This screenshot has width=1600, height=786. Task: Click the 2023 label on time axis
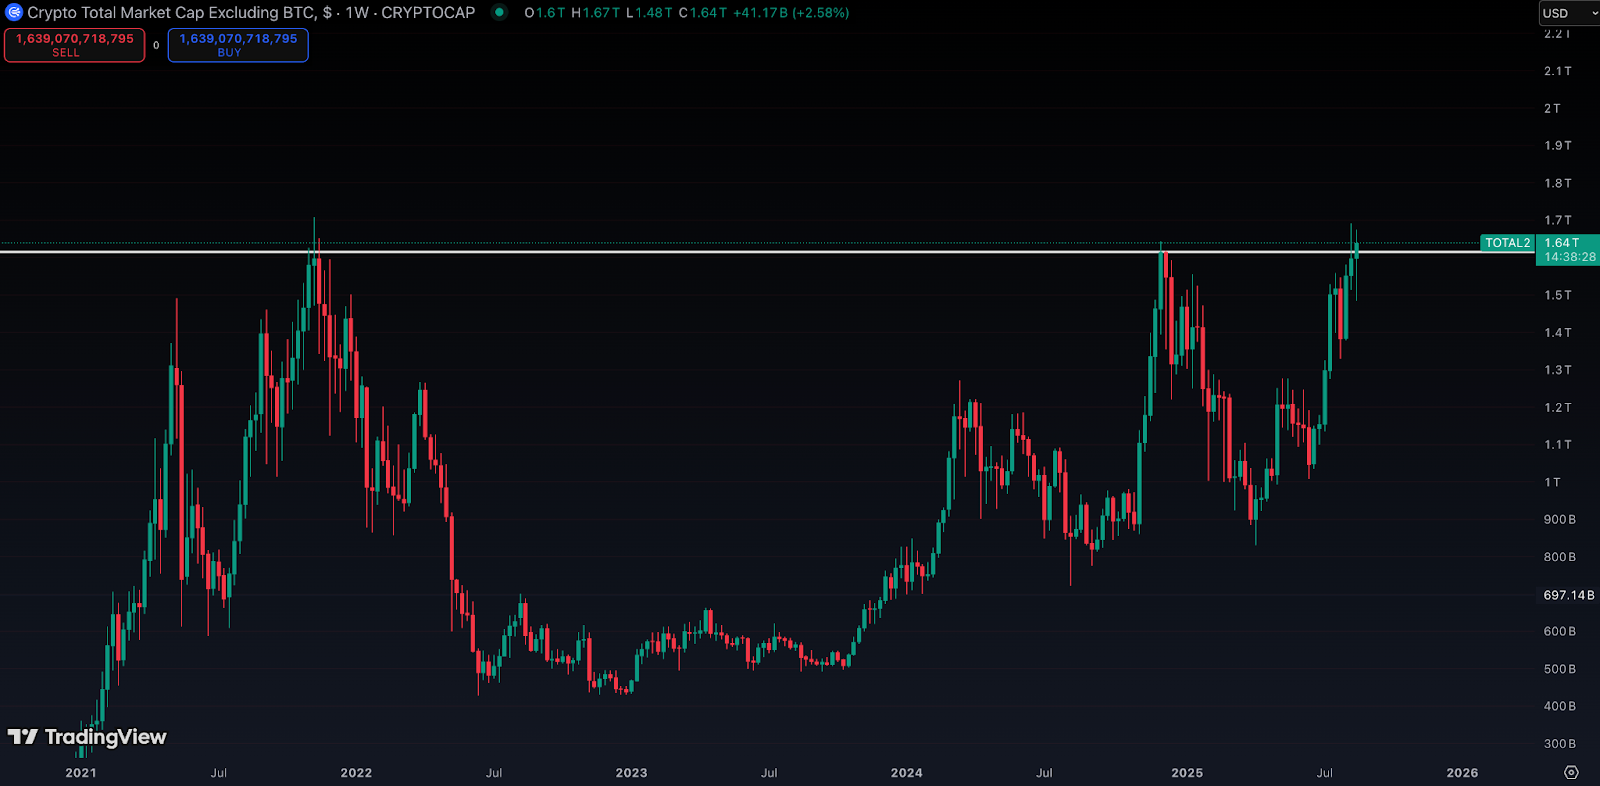(x=631, y=773)
